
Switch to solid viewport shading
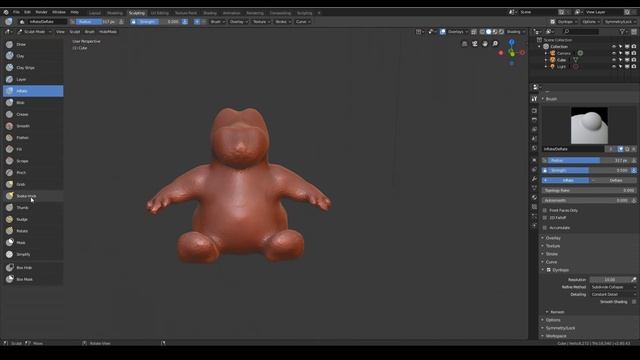[x=489, y=32]
